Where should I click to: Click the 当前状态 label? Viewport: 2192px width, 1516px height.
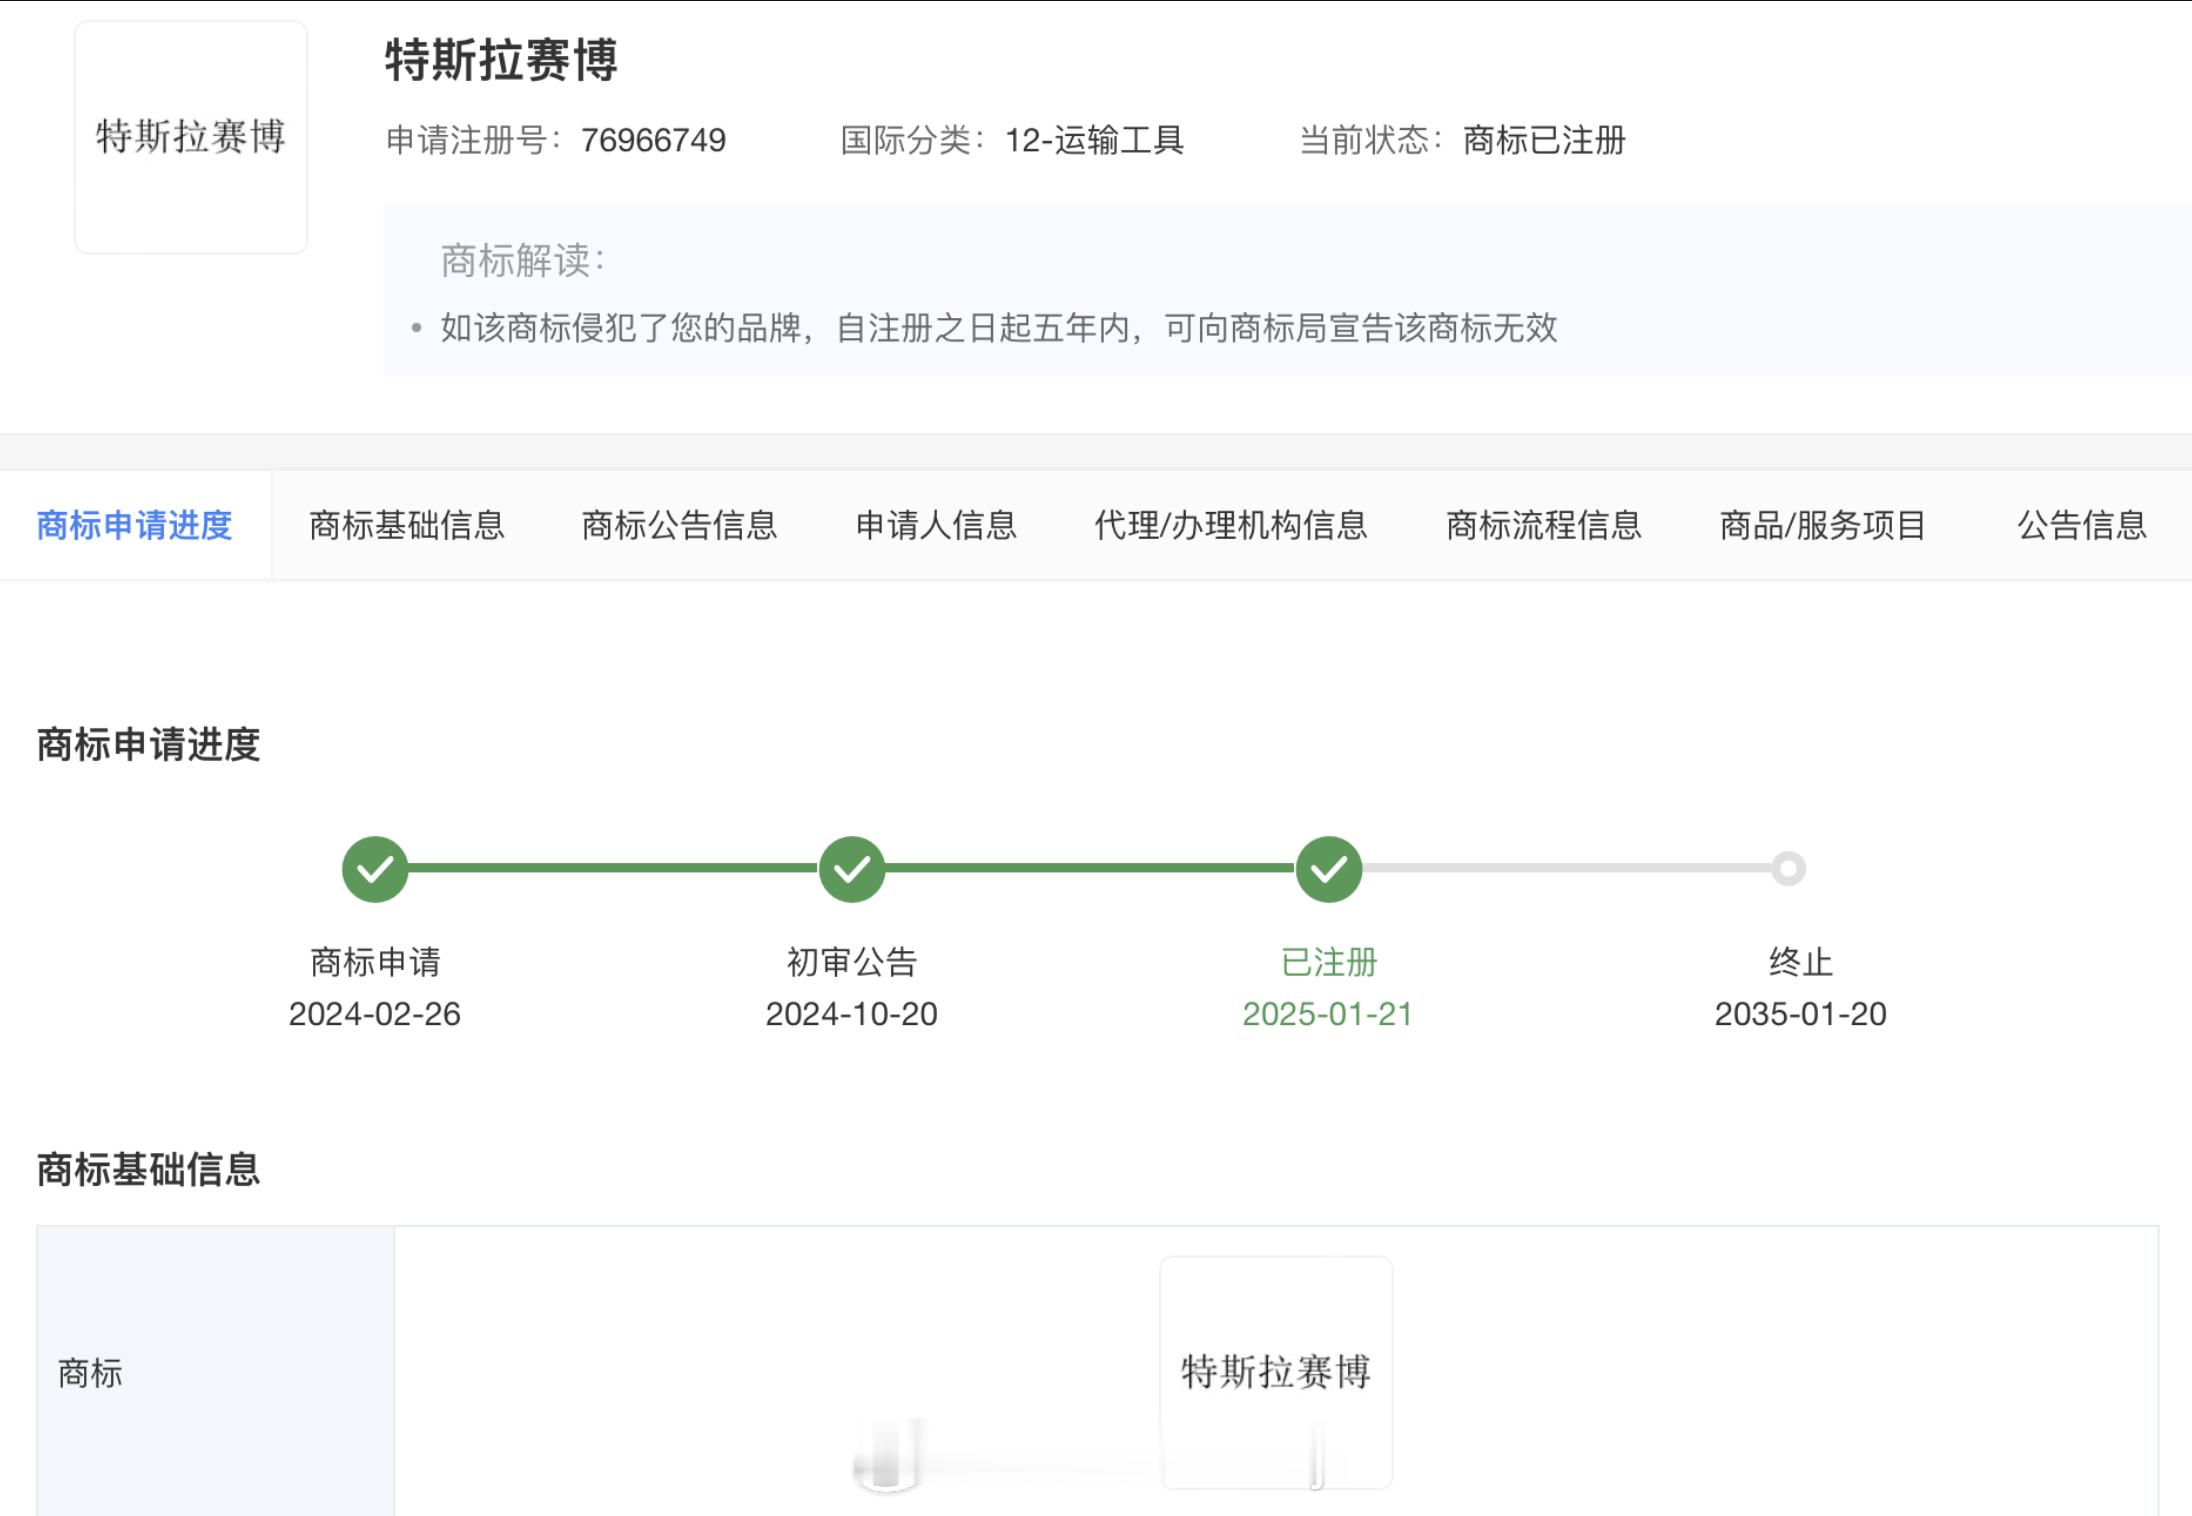coord(1371,140)
